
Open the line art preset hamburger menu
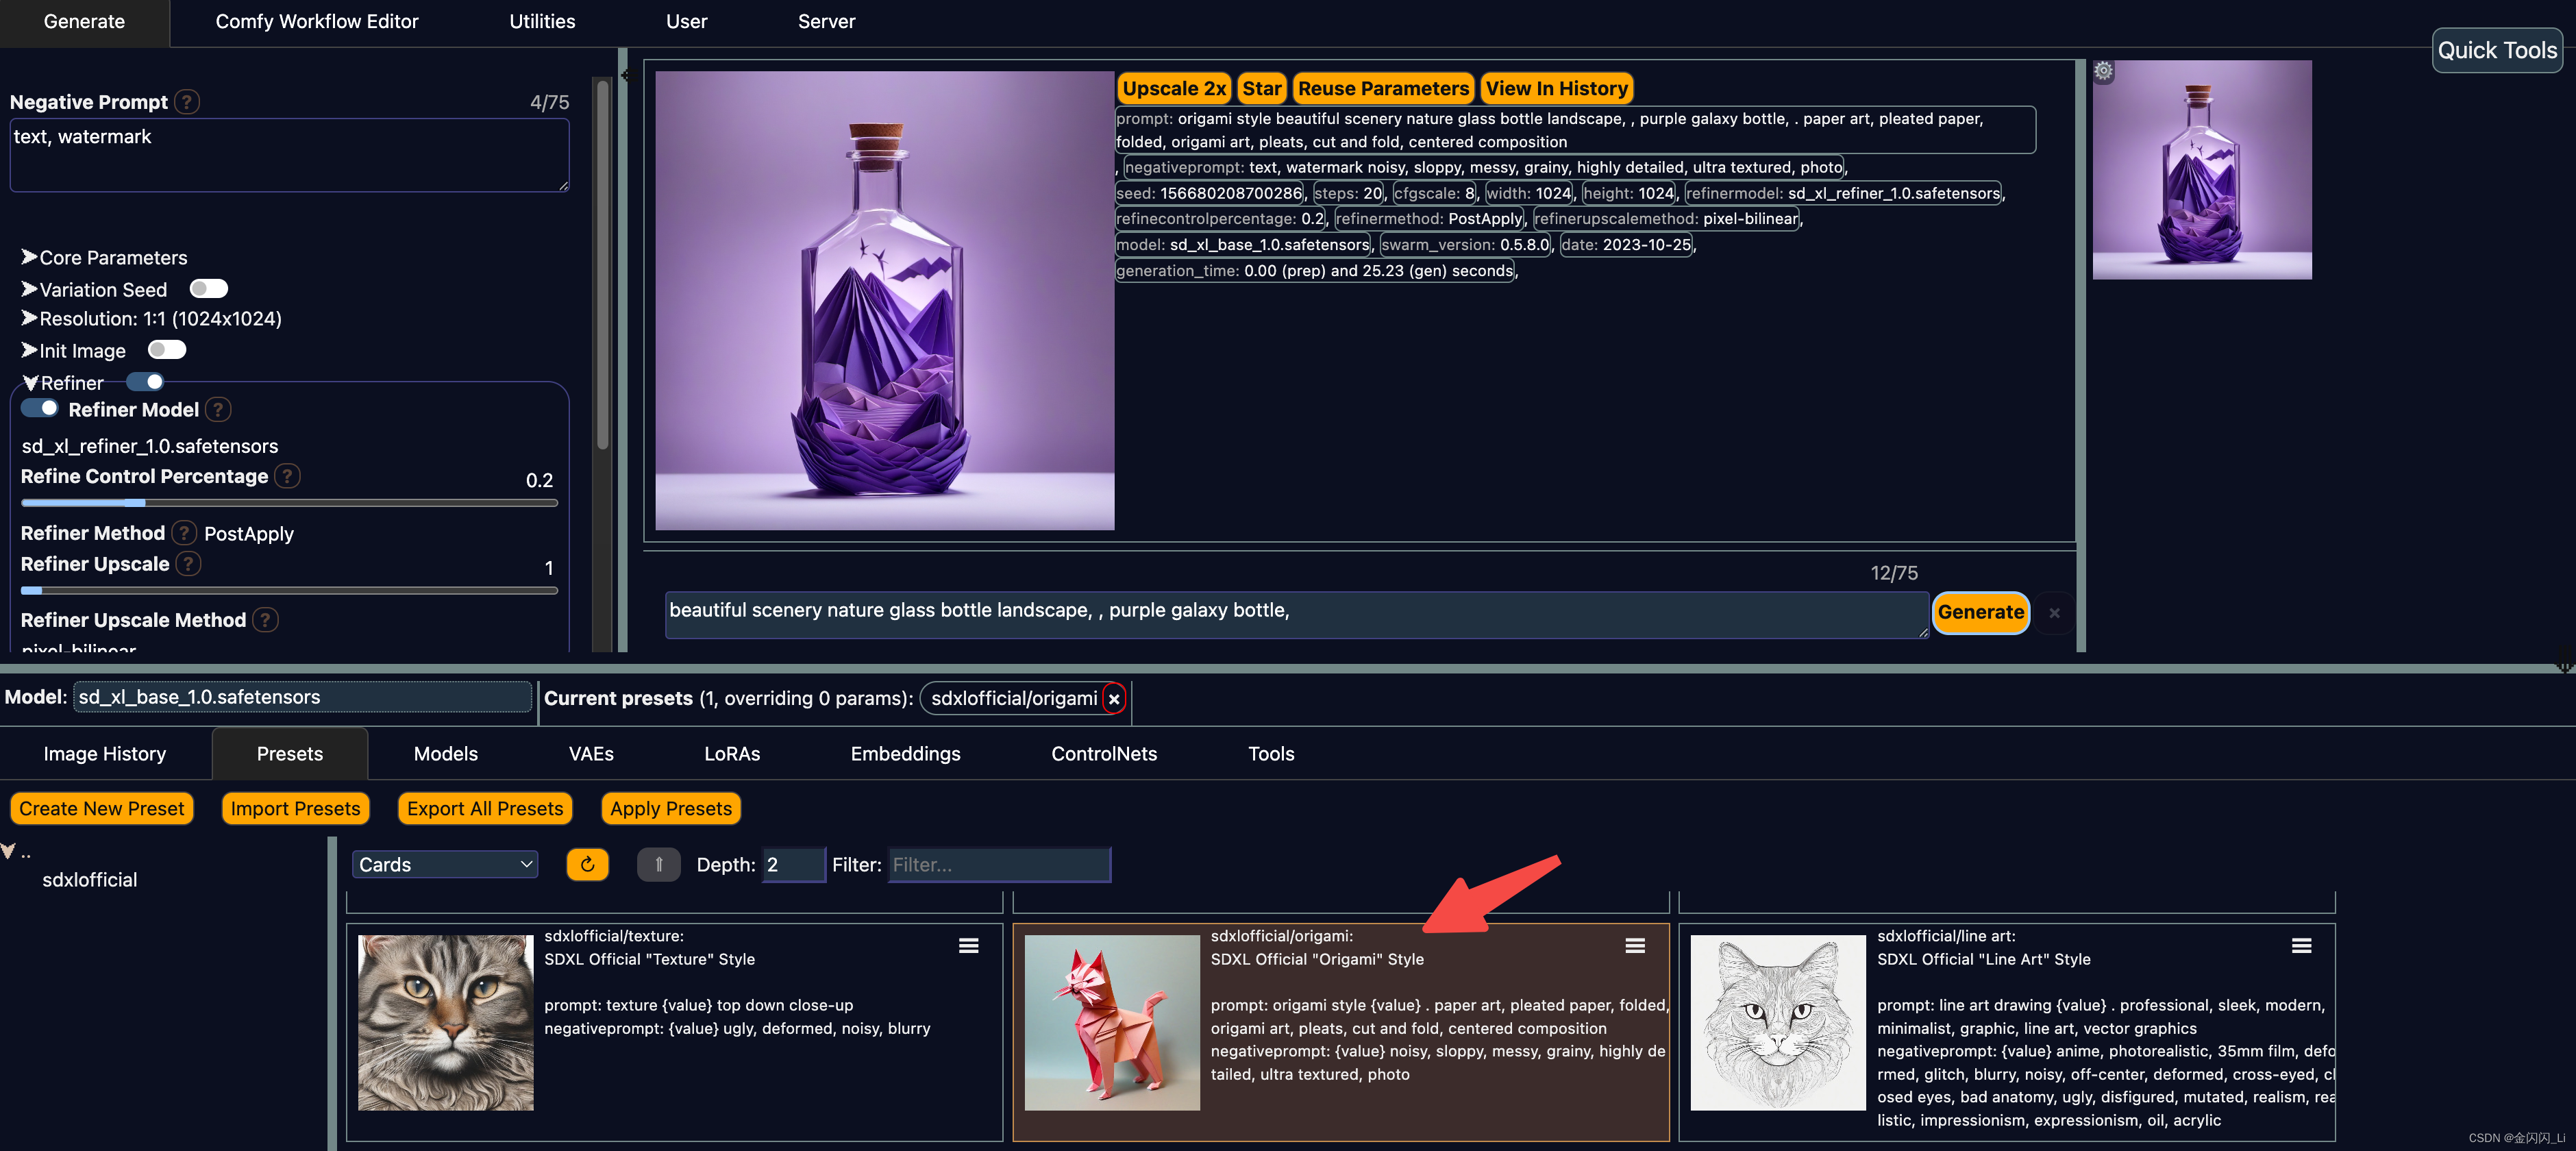point(2301,946)
